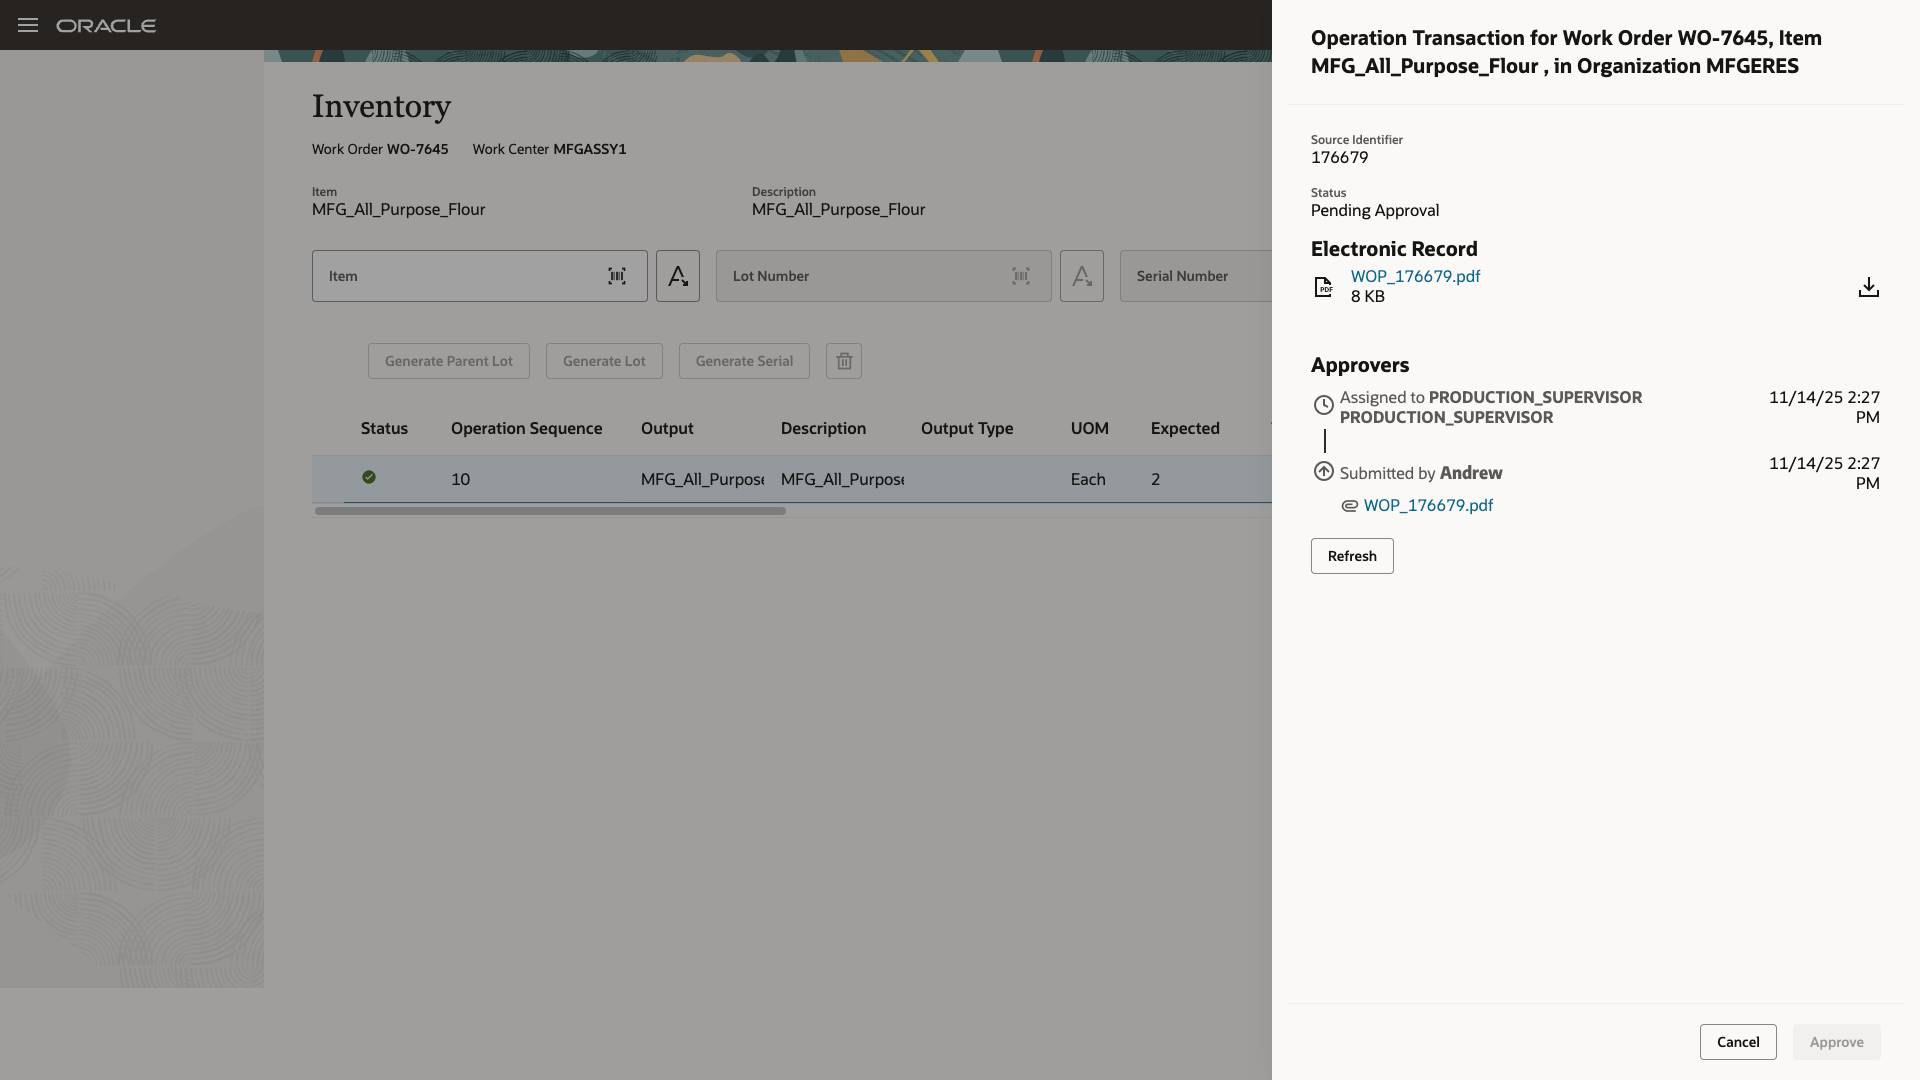Open attached WOP_176679.pdf under Submitted by
Image resolution: width=1920 pixels, height=1080 pixels.
1427,506
